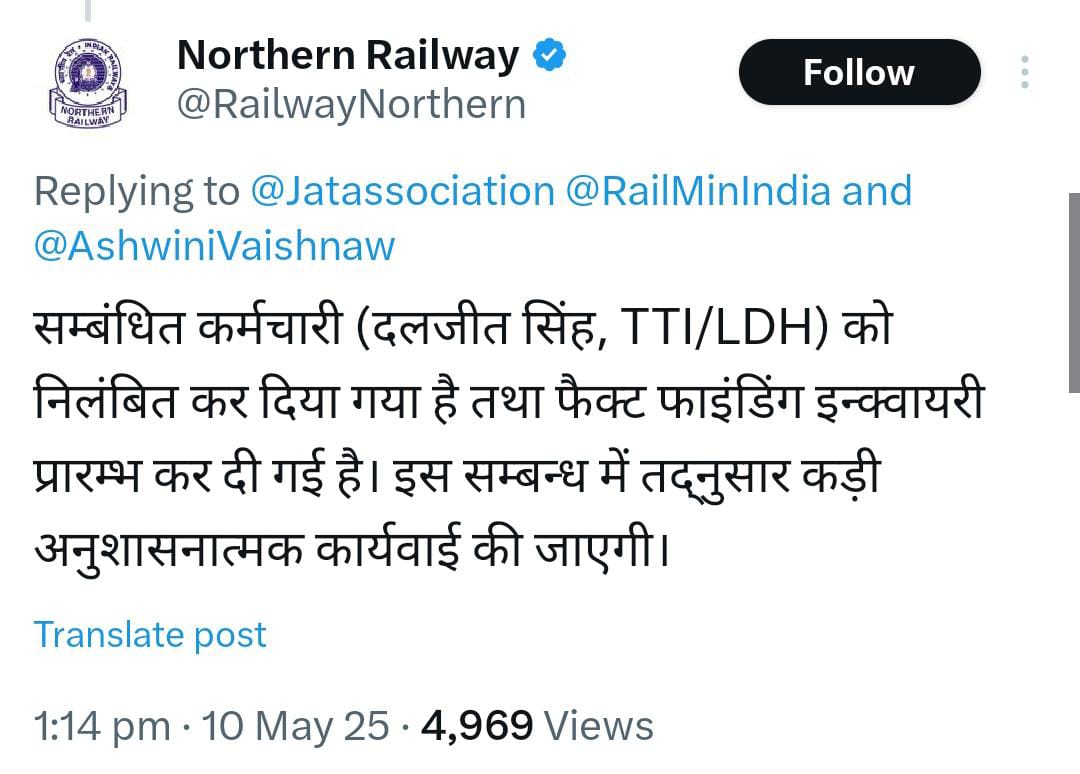View the 4,969 Views count
This screenshot has width=1080, height=774.
point(537,726)
